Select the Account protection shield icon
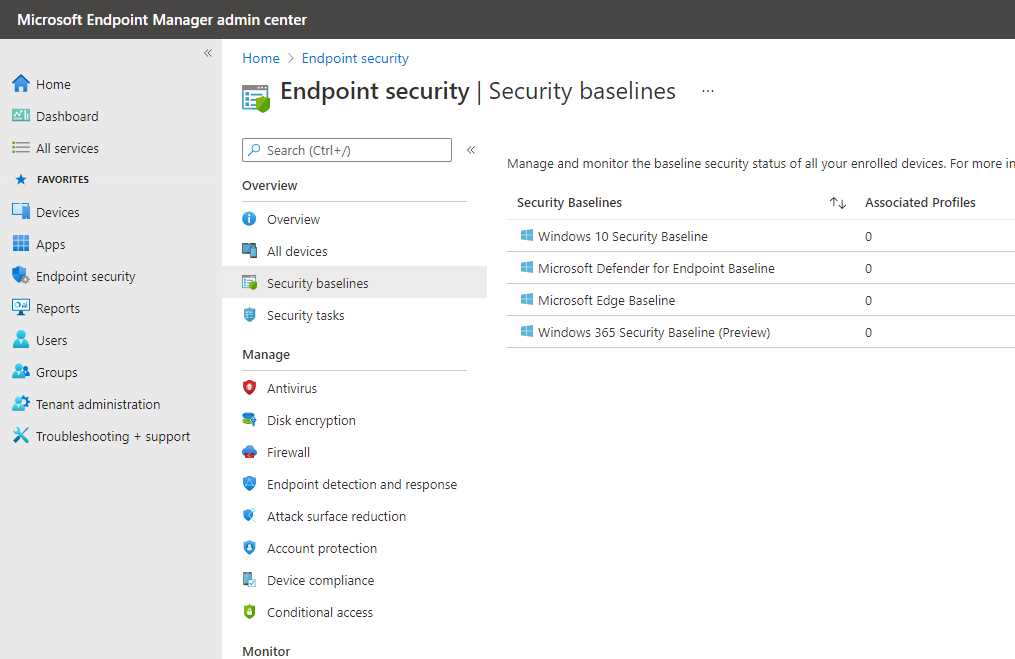The width and height of the screenshot is (1015, 659). click(249, 548)
